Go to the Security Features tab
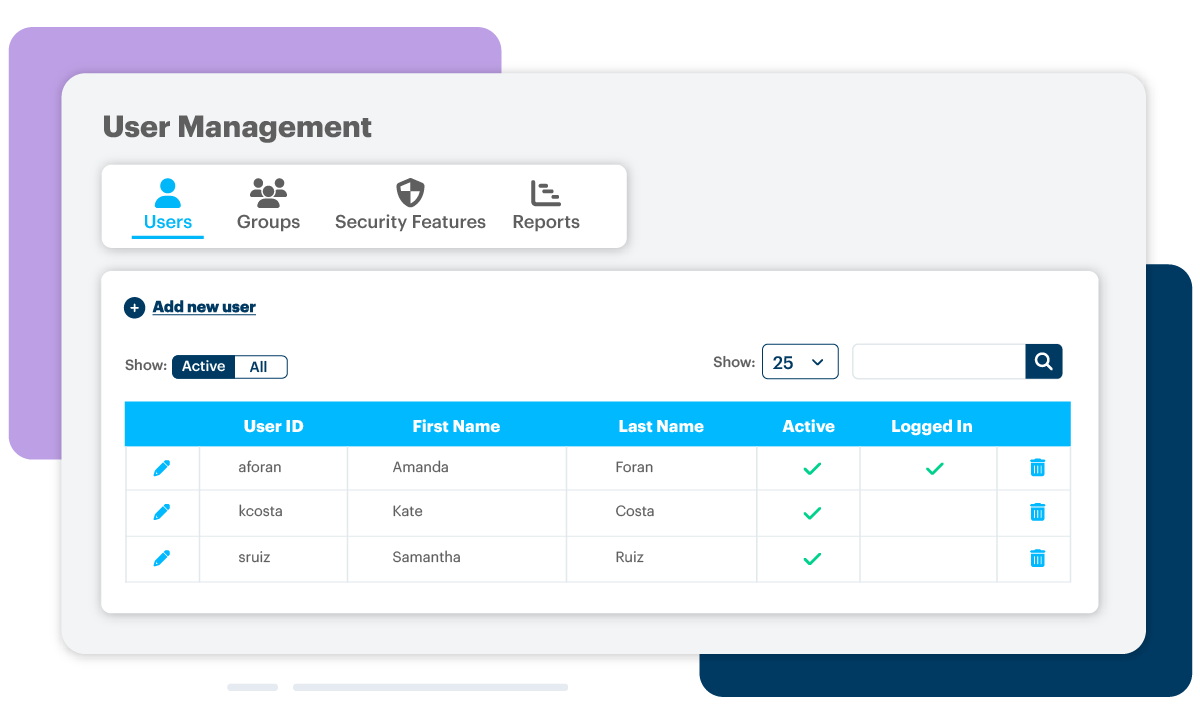 pyautogui.click(x=410, y=207)
